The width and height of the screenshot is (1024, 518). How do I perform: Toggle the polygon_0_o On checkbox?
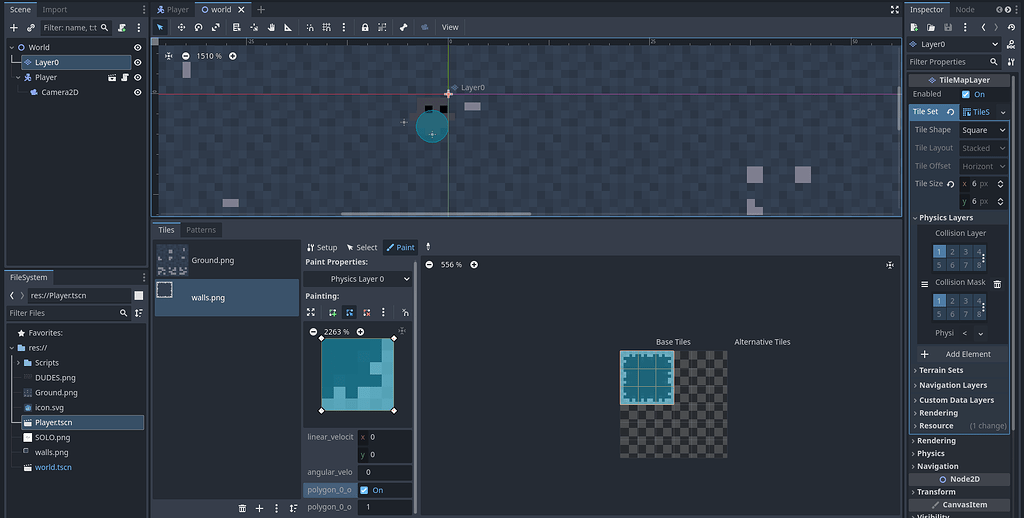tap(364, 490)
